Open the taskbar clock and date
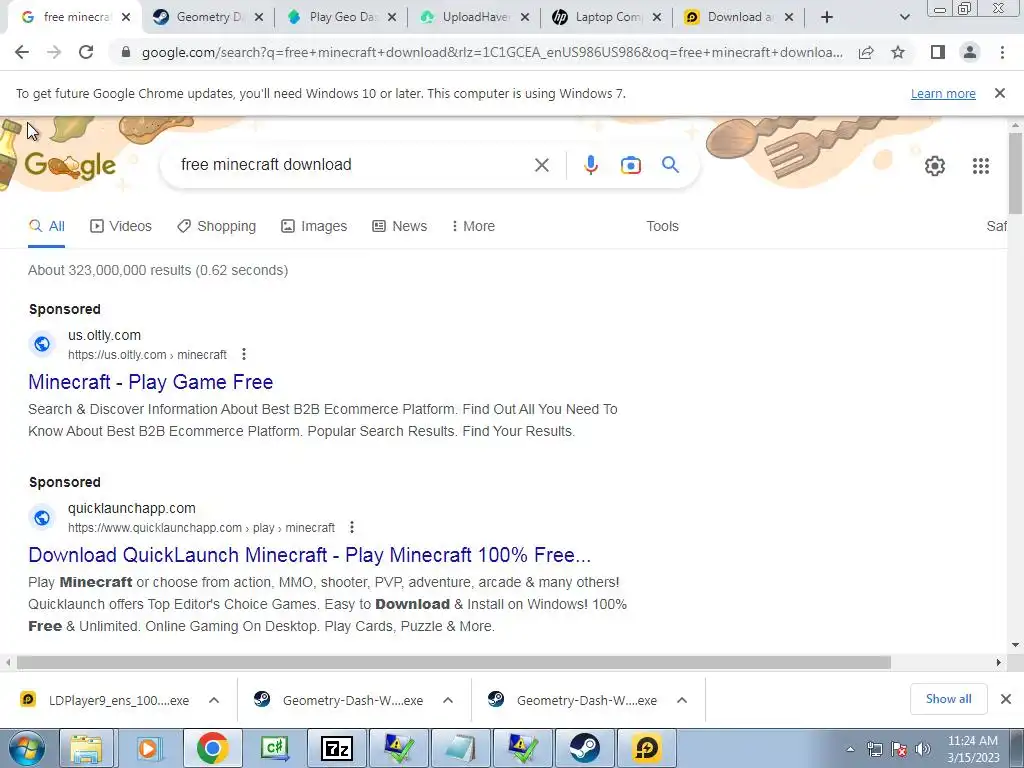Screen dimensions: 1024x768 (973, 749)
